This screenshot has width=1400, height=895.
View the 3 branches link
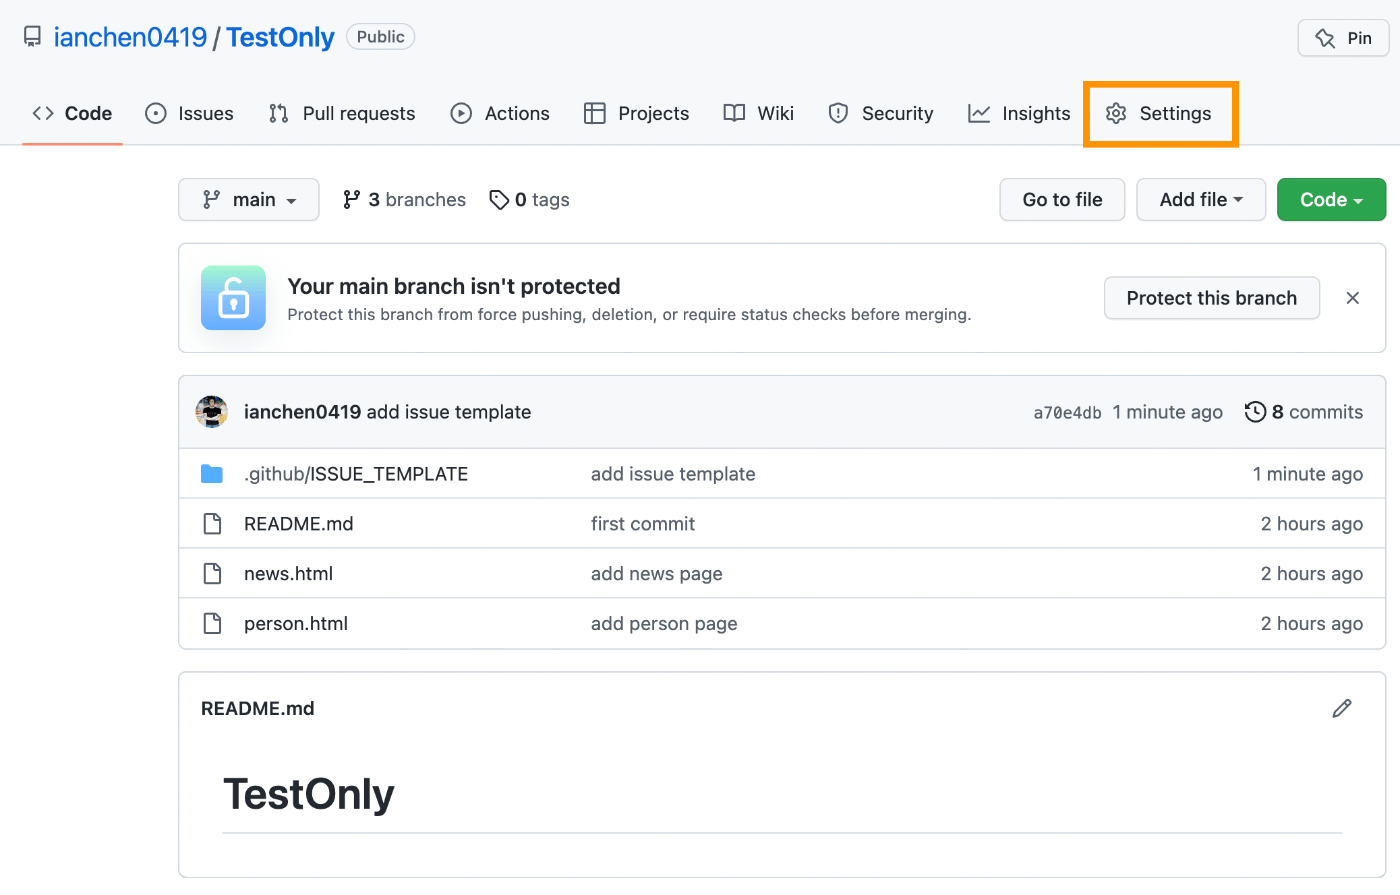point(404,200)
